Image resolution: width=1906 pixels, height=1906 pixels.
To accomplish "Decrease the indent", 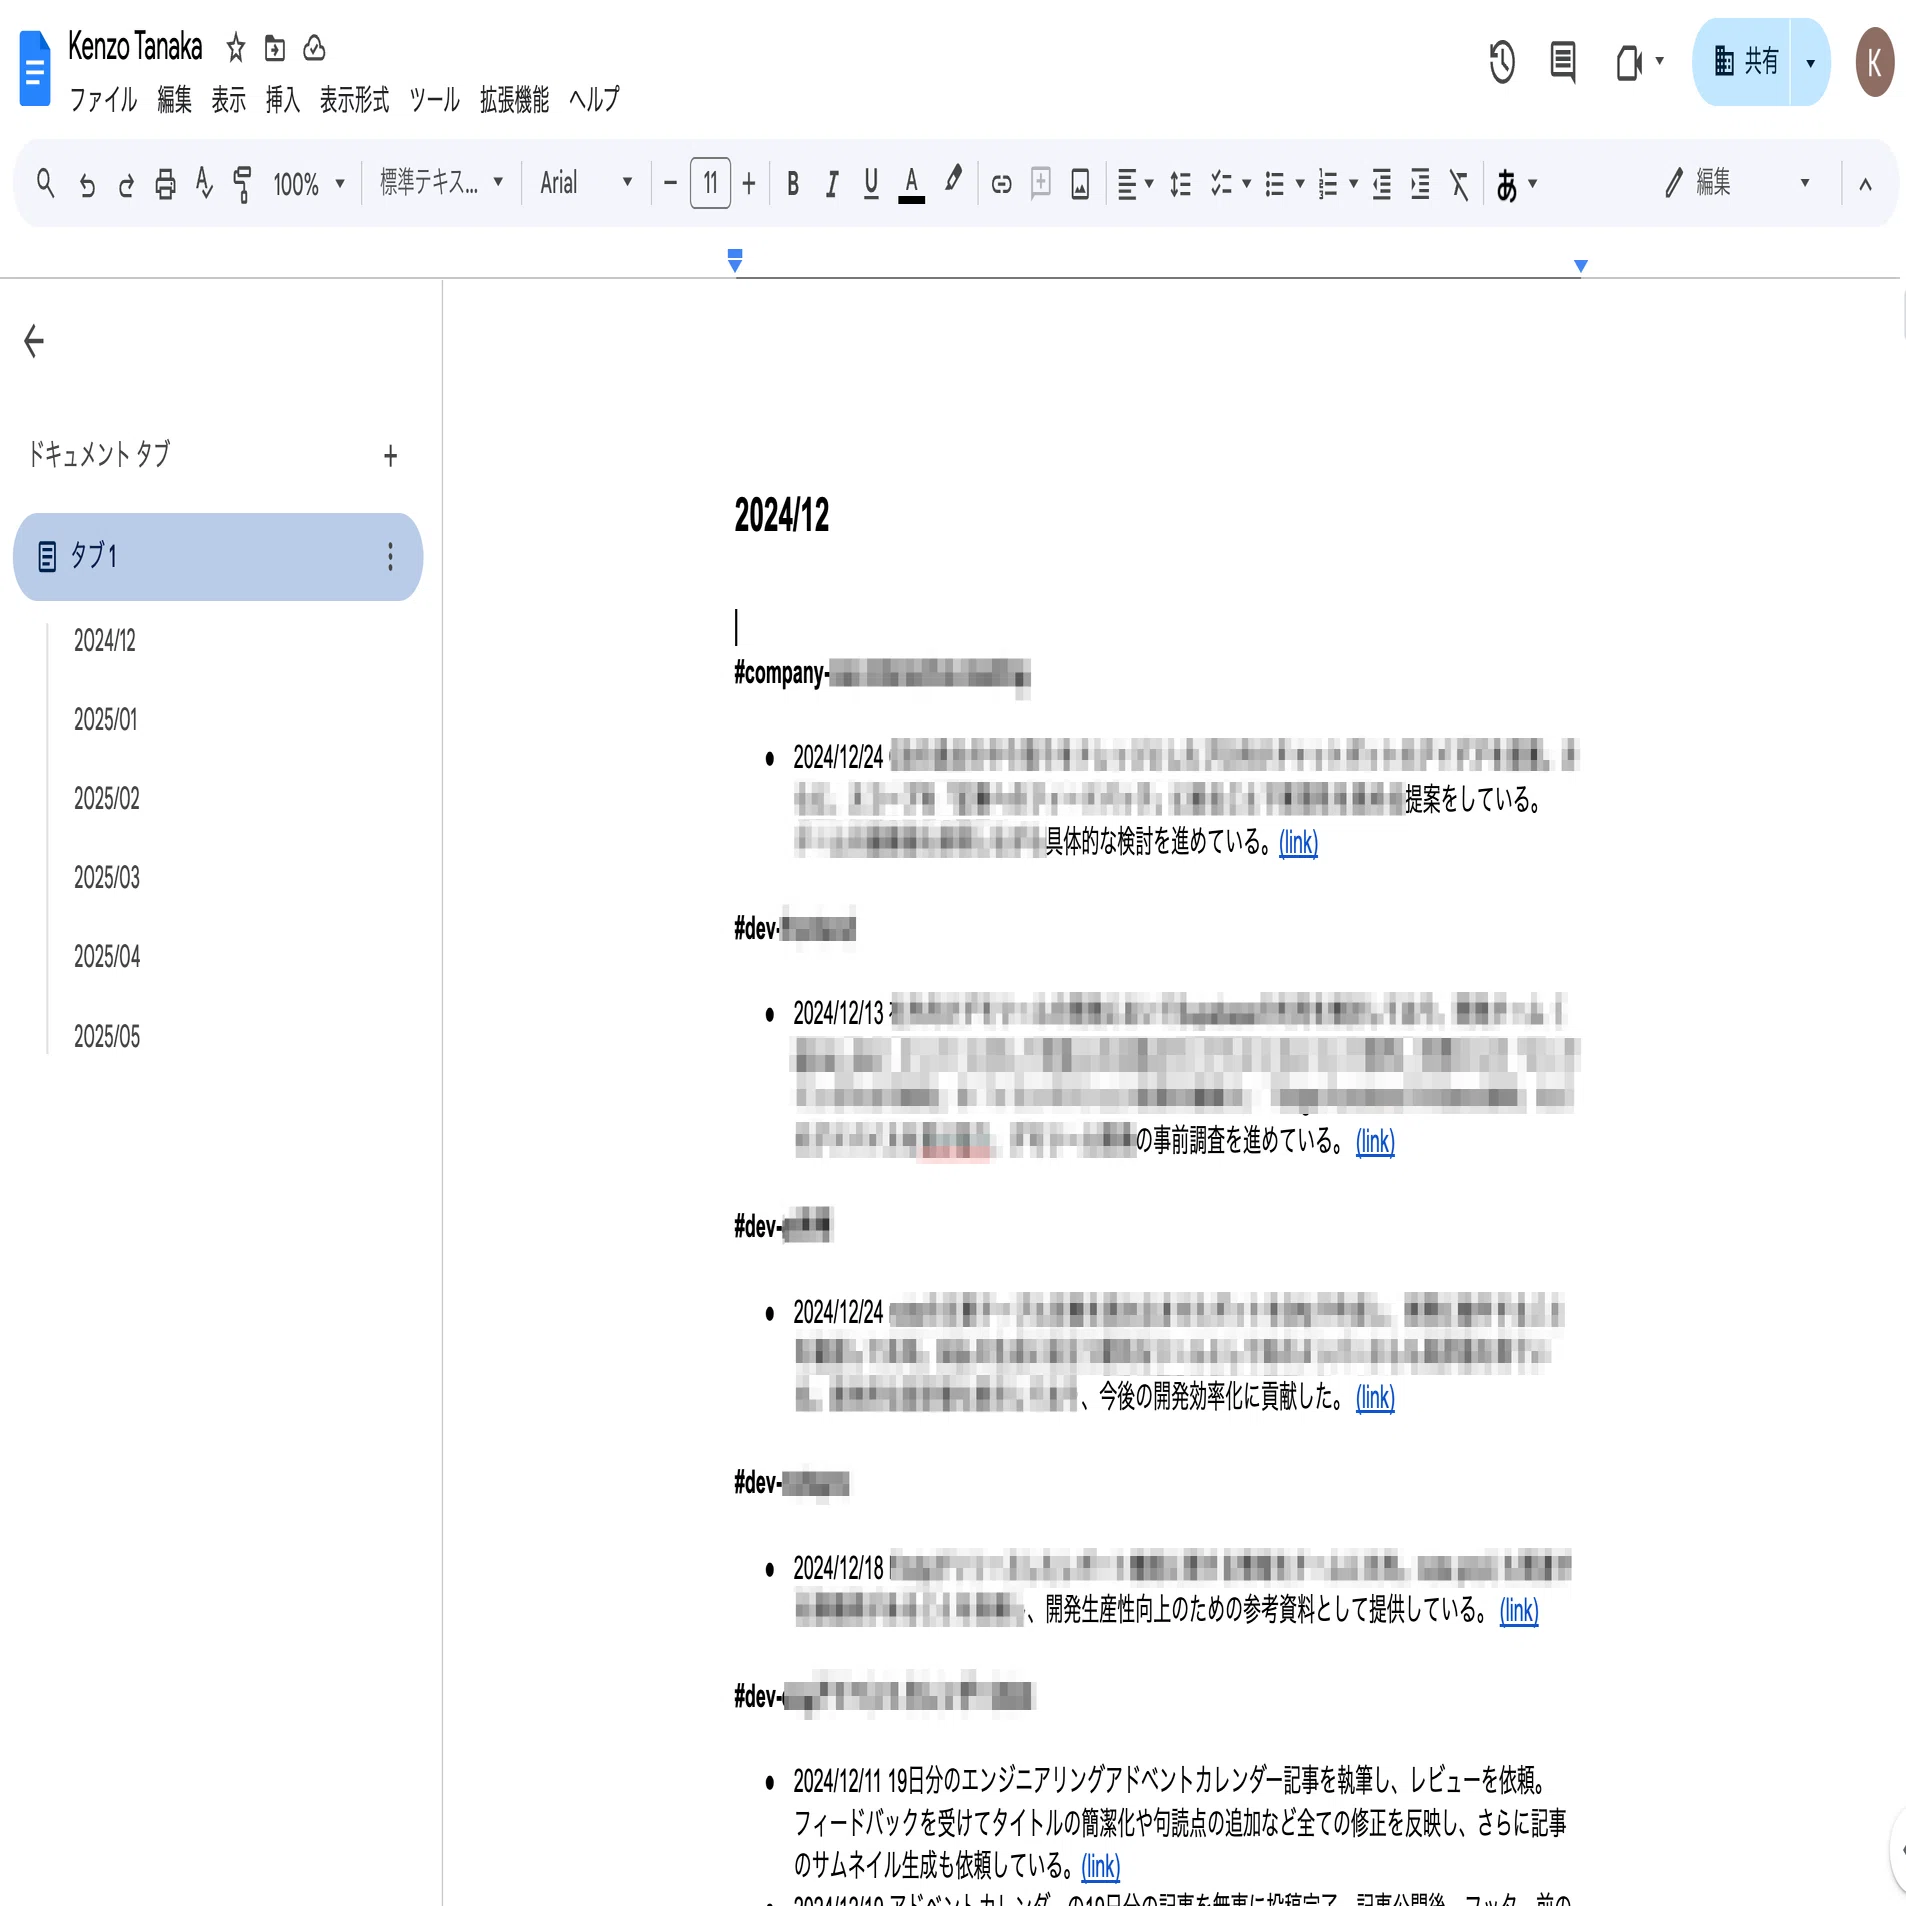I will 1381,184.
